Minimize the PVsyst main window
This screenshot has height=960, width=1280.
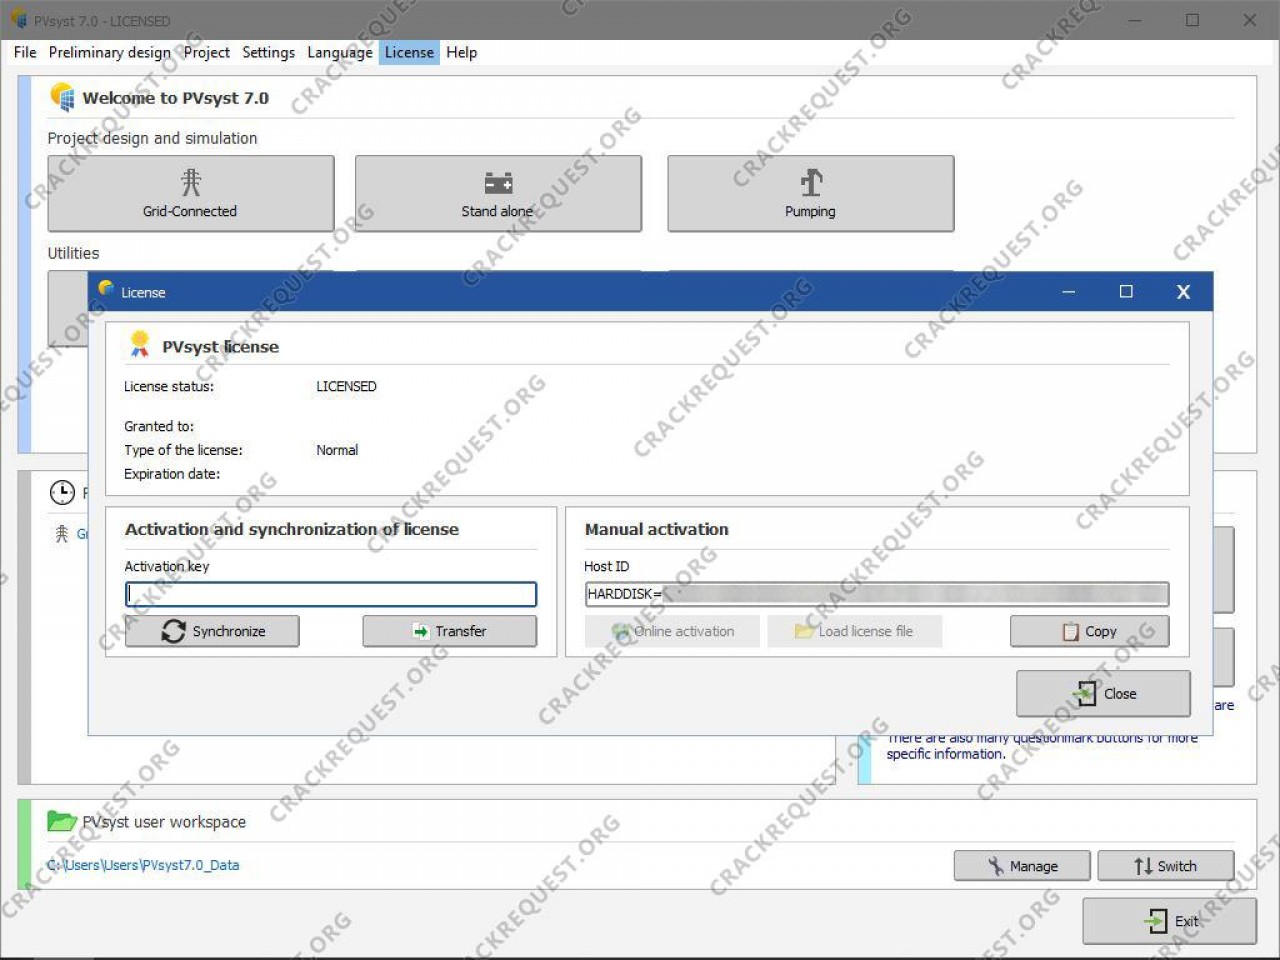click(1135, 20)
